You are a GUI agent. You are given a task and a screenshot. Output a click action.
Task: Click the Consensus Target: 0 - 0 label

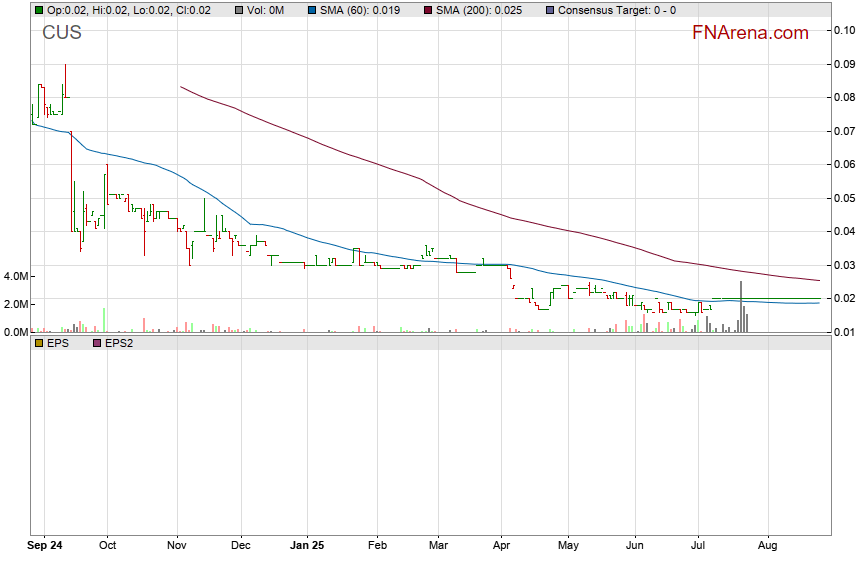(x=616, y=10)
